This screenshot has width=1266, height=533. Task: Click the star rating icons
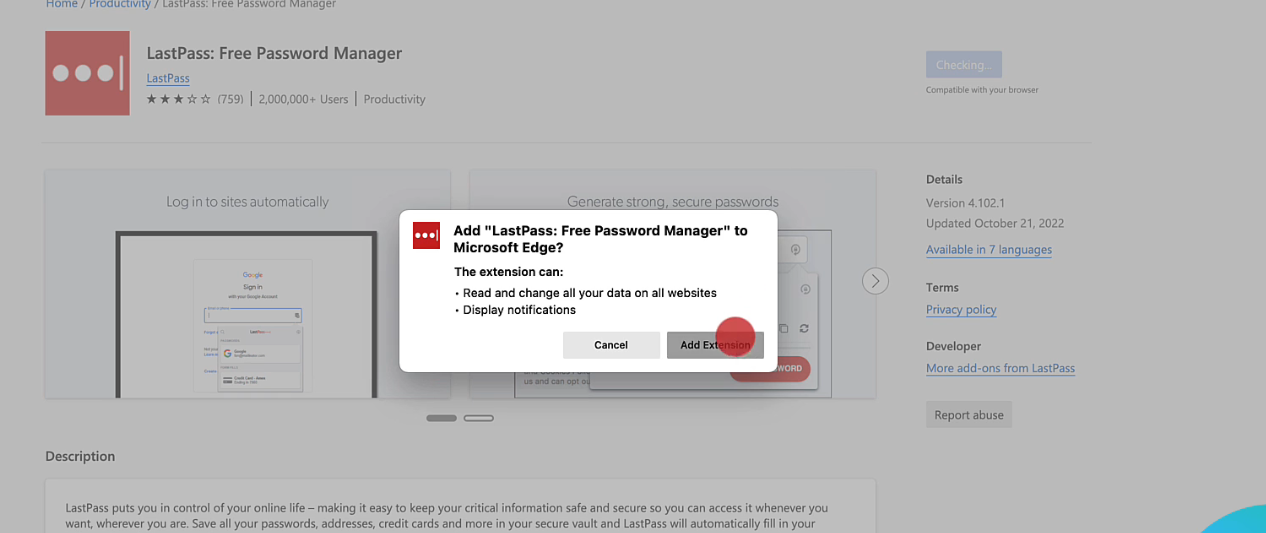pyautogui.click(x=179, y=99)
